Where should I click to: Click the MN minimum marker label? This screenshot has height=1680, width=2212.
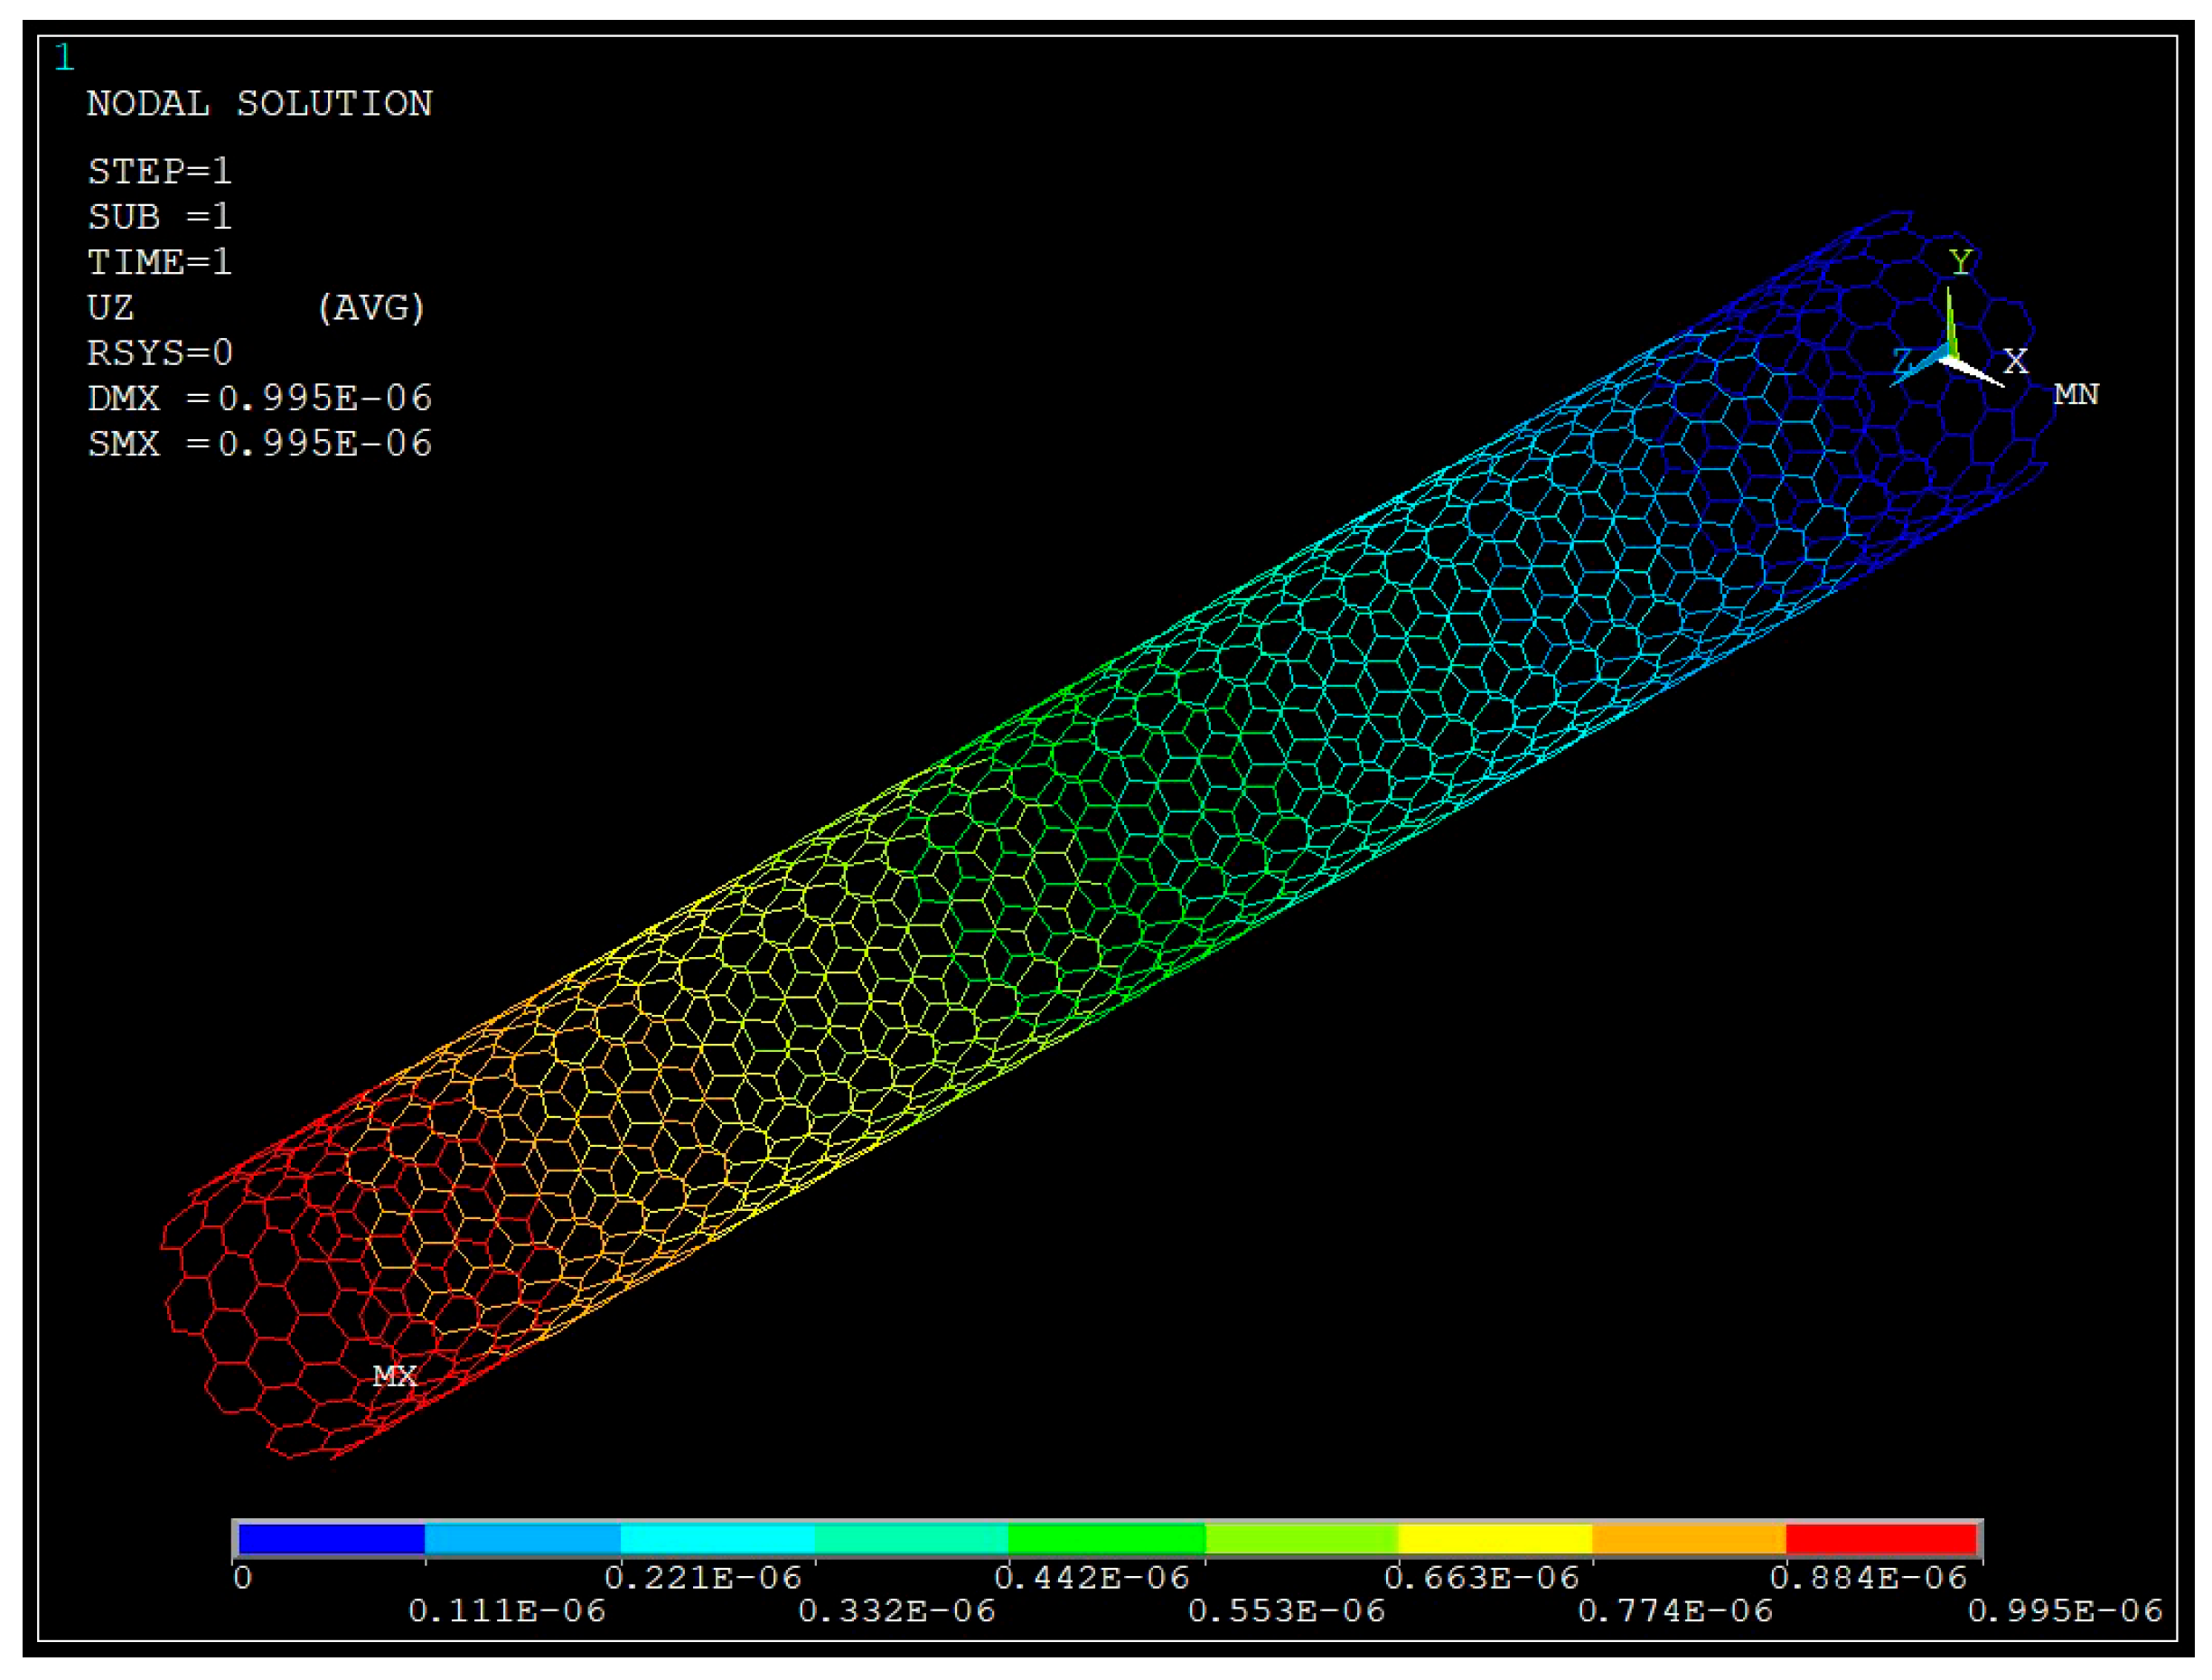2076,395
